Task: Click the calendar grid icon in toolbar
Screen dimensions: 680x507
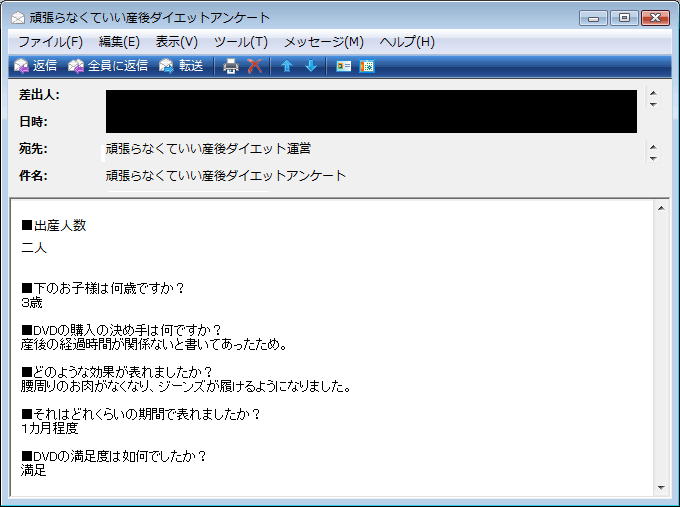Action: pyautogui.click(x=367, y=66)
